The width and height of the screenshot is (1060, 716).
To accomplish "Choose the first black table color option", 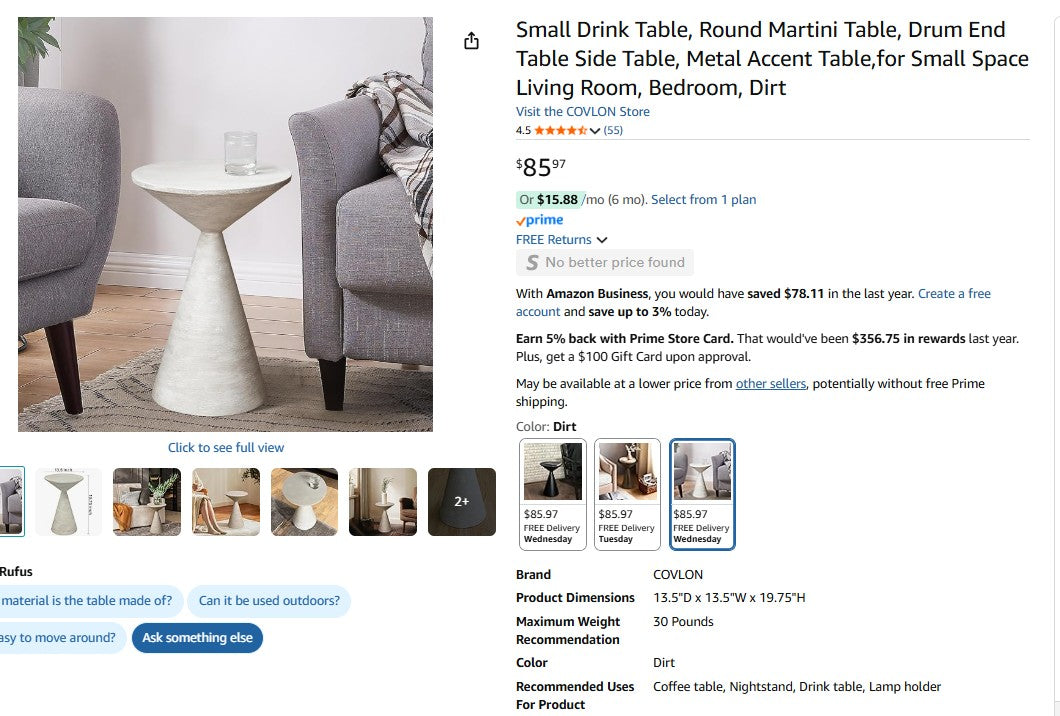I will click(553, 494).
